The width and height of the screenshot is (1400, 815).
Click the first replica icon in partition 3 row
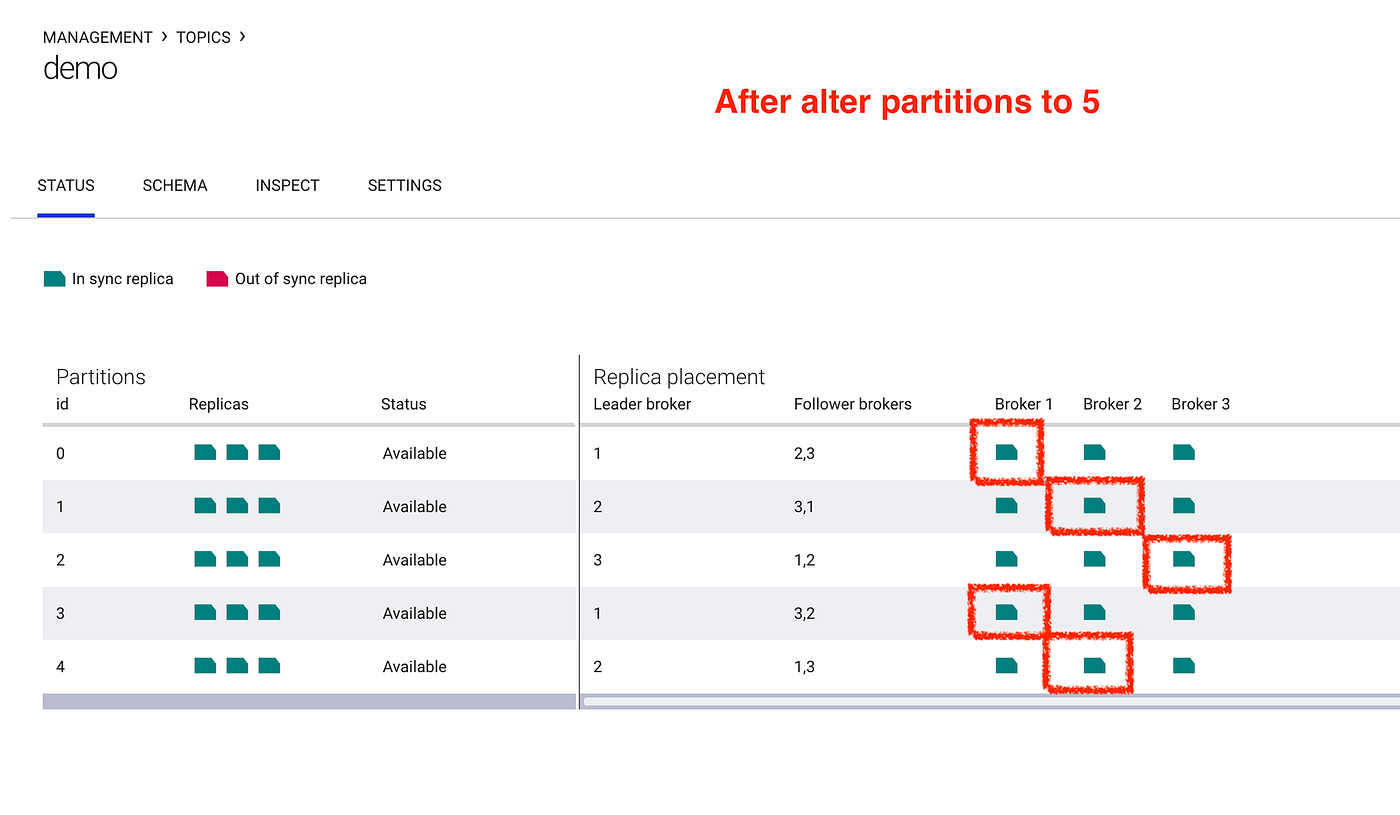click(x=205, y=612)
